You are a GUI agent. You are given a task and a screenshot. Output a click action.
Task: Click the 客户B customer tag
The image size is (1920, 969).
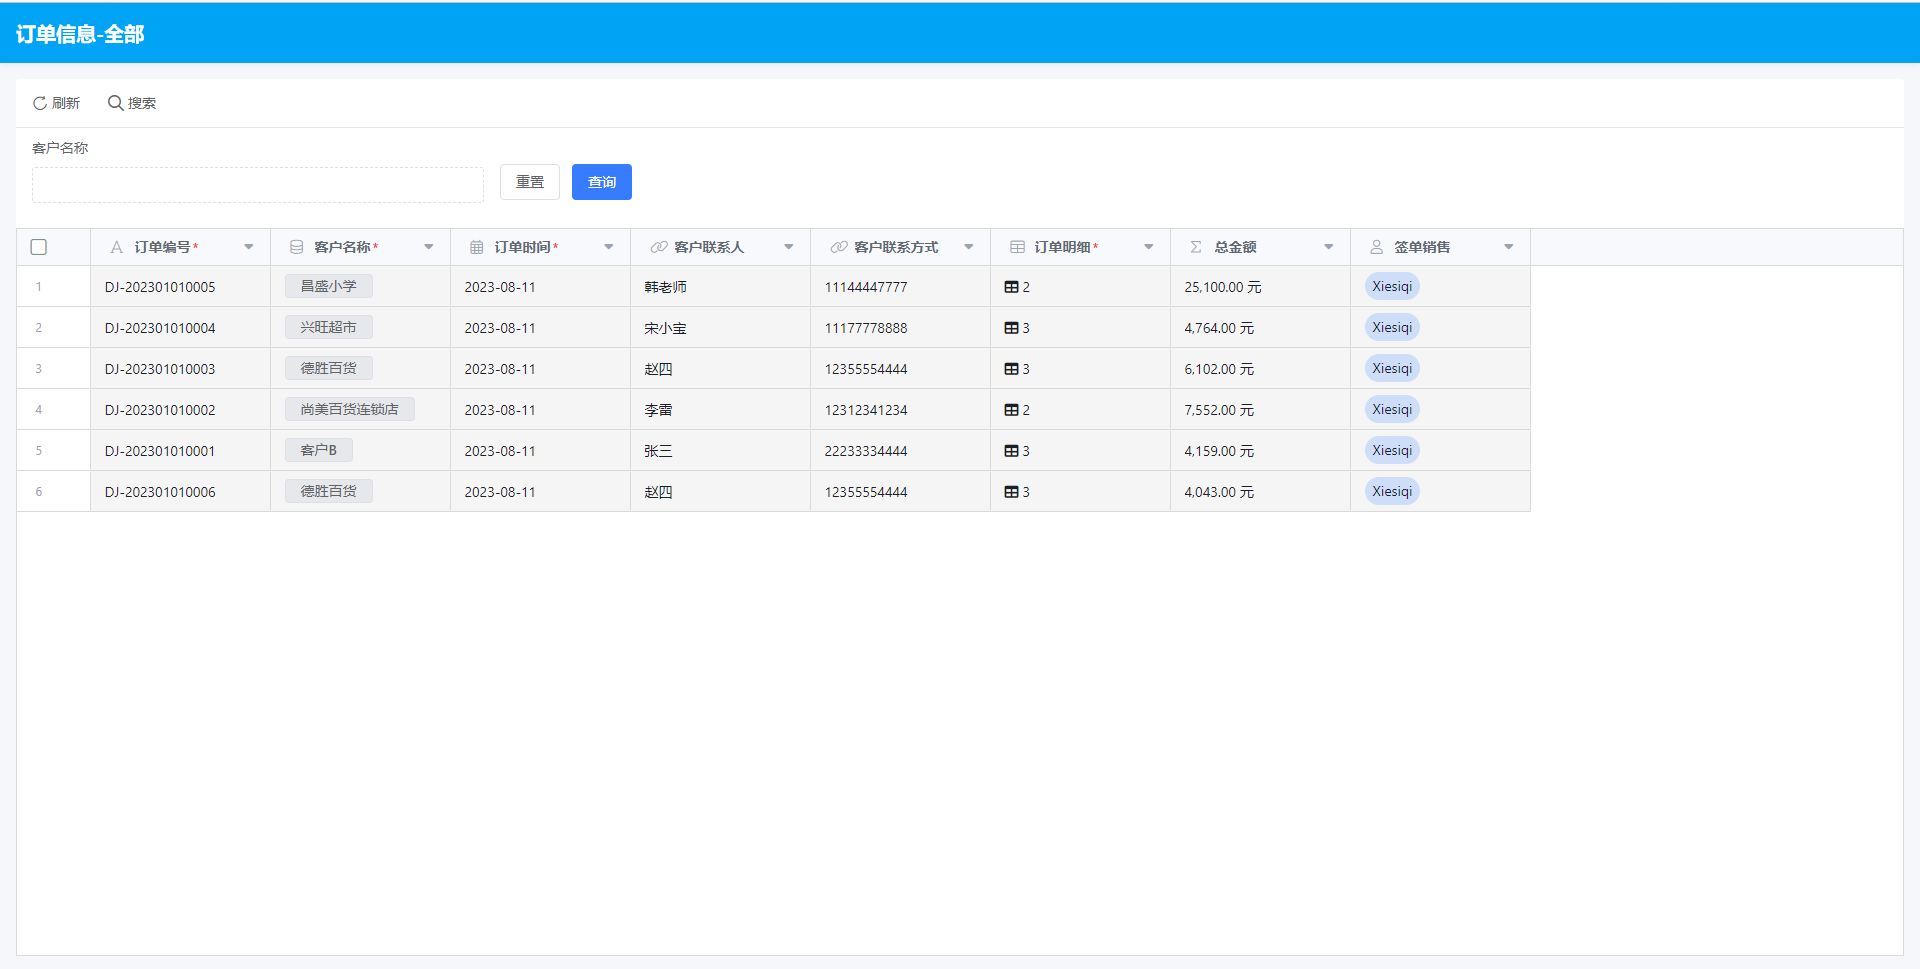coord(319,450)
